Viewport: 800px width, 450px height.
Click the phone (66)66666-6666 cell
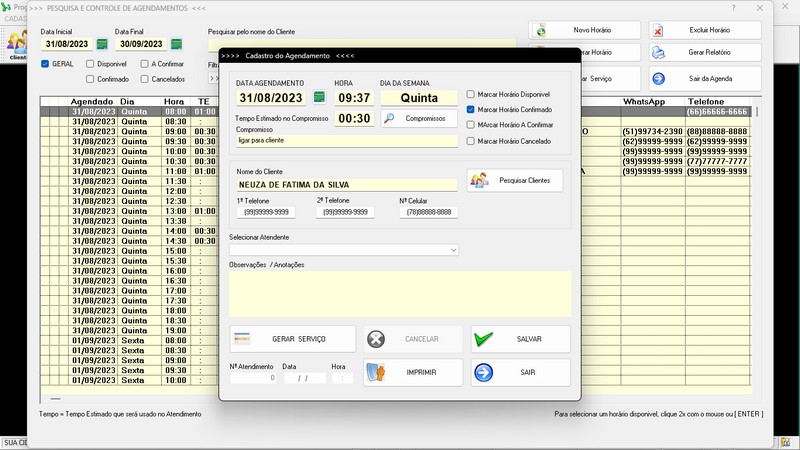pos(717,112)
